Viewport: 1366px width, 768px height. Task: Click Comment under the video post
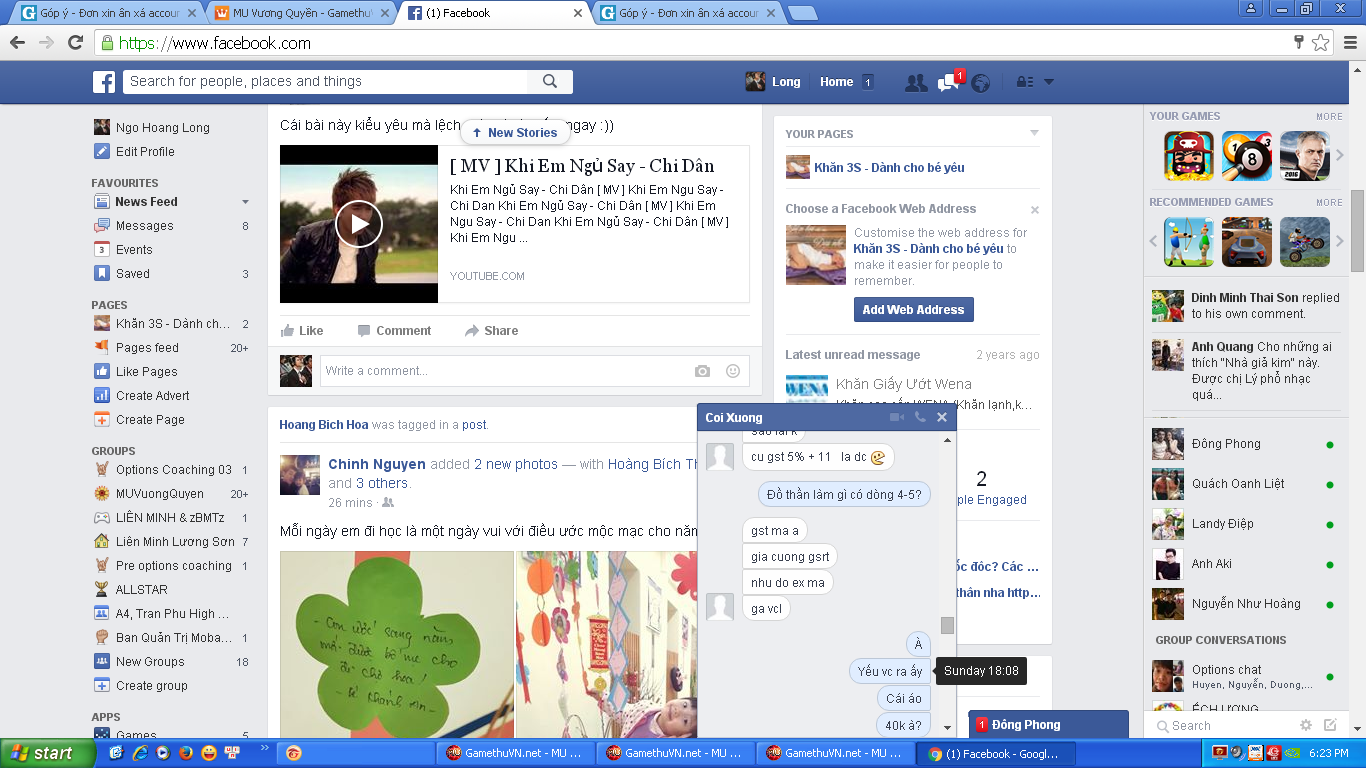click(x=394, y=331)
